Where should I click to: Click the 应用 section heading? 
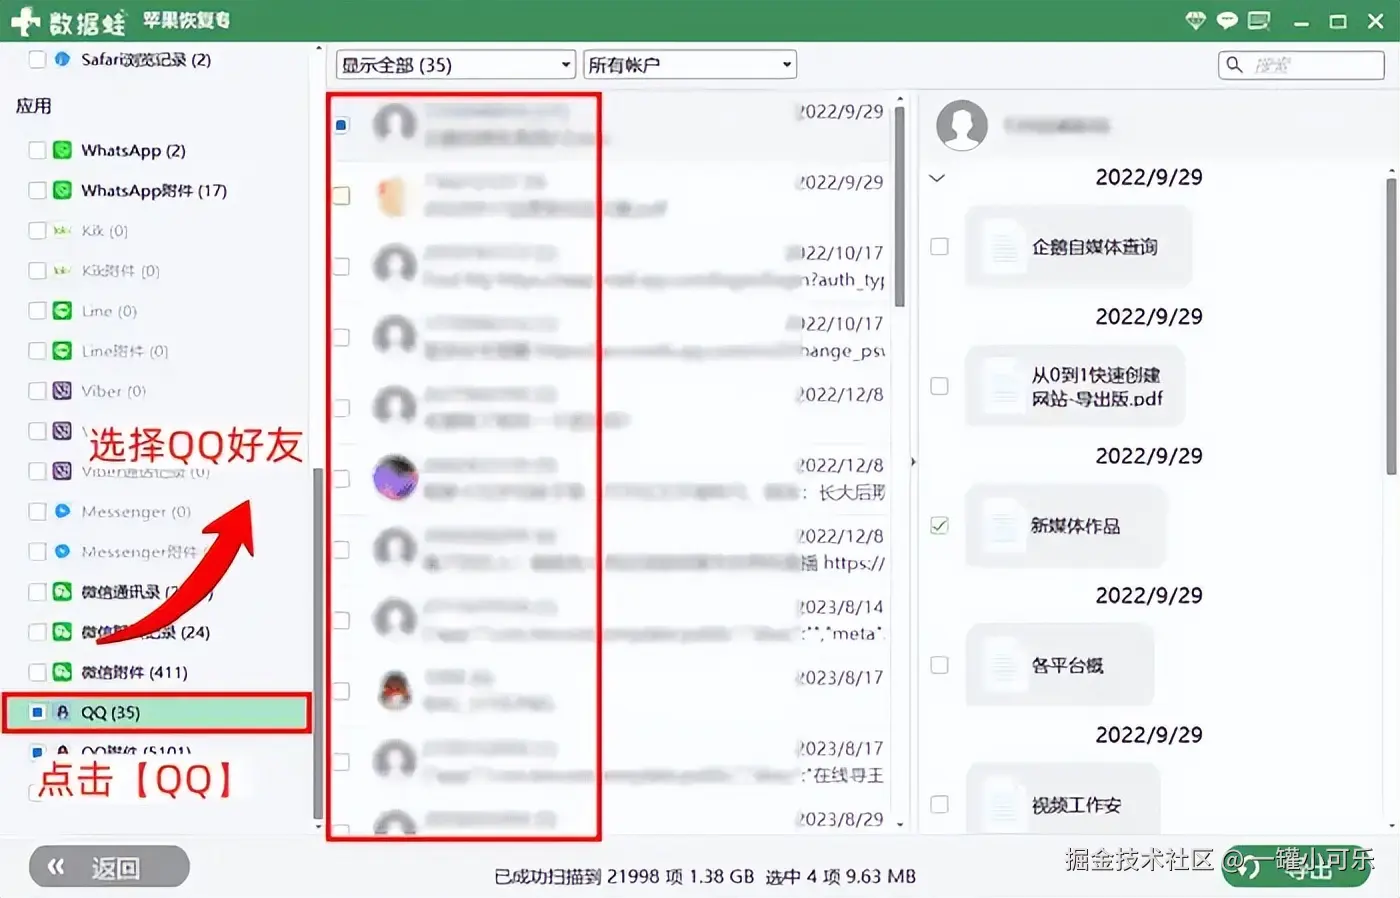tap(33, 106)
